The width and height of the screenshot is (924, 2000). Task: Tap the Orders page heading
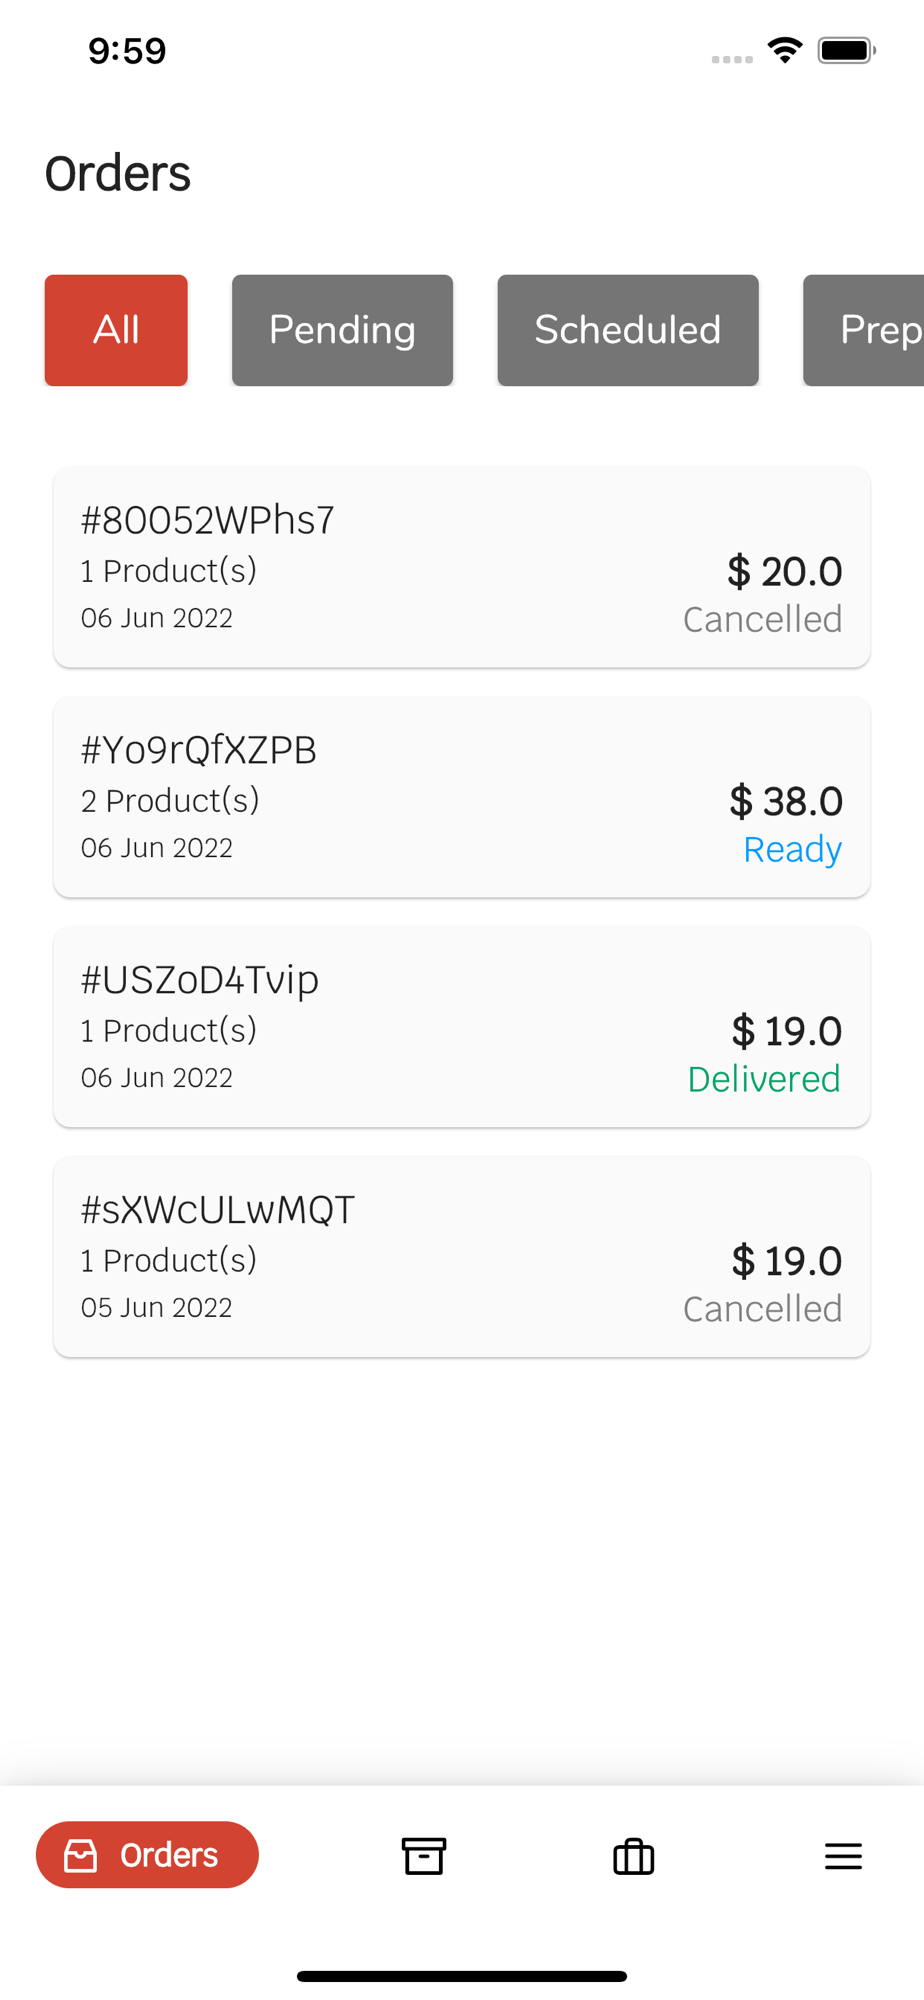(118, 174)
